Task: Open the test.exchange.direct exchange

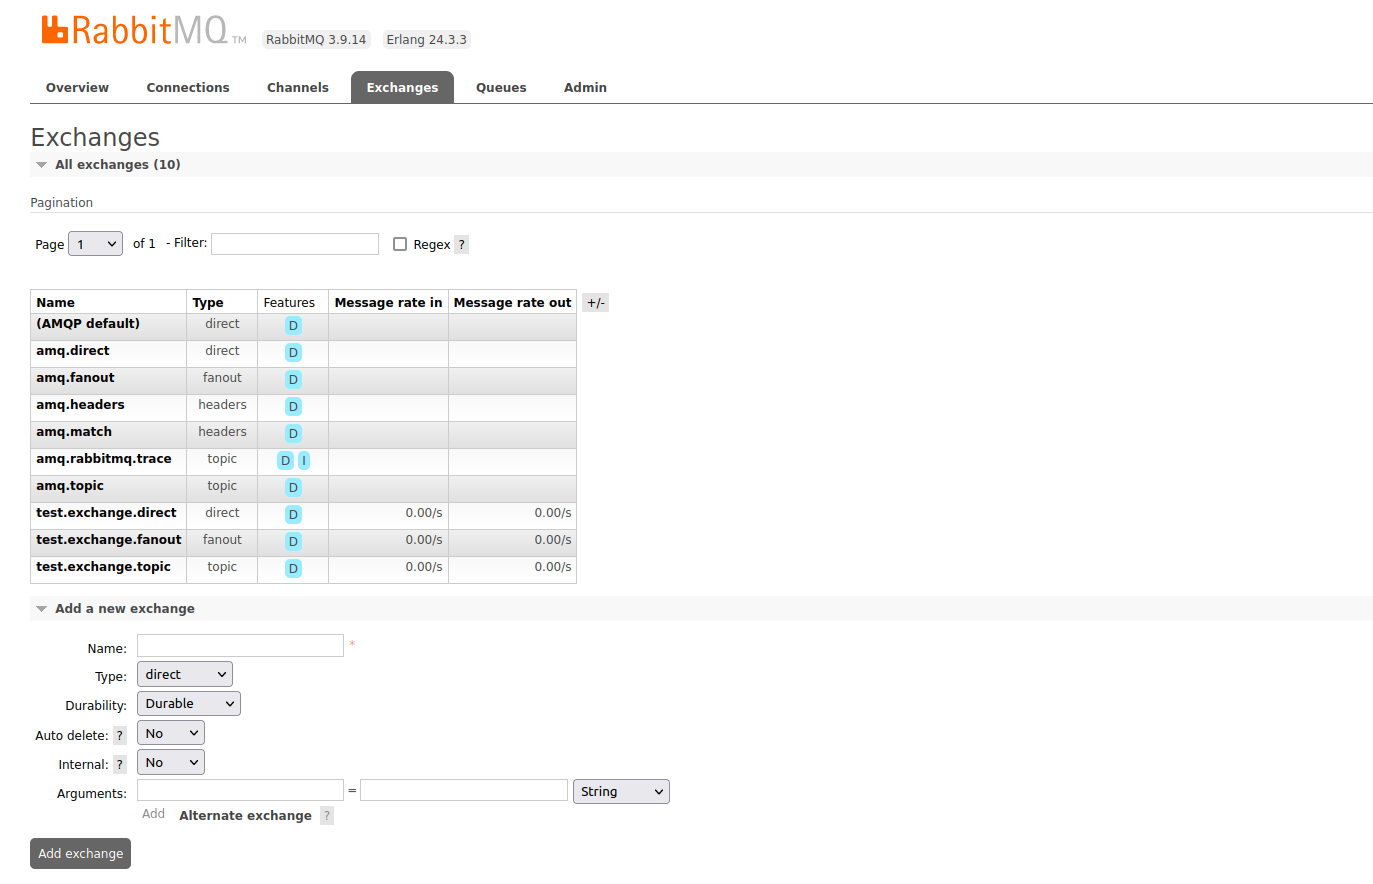Action: [106, 513]
